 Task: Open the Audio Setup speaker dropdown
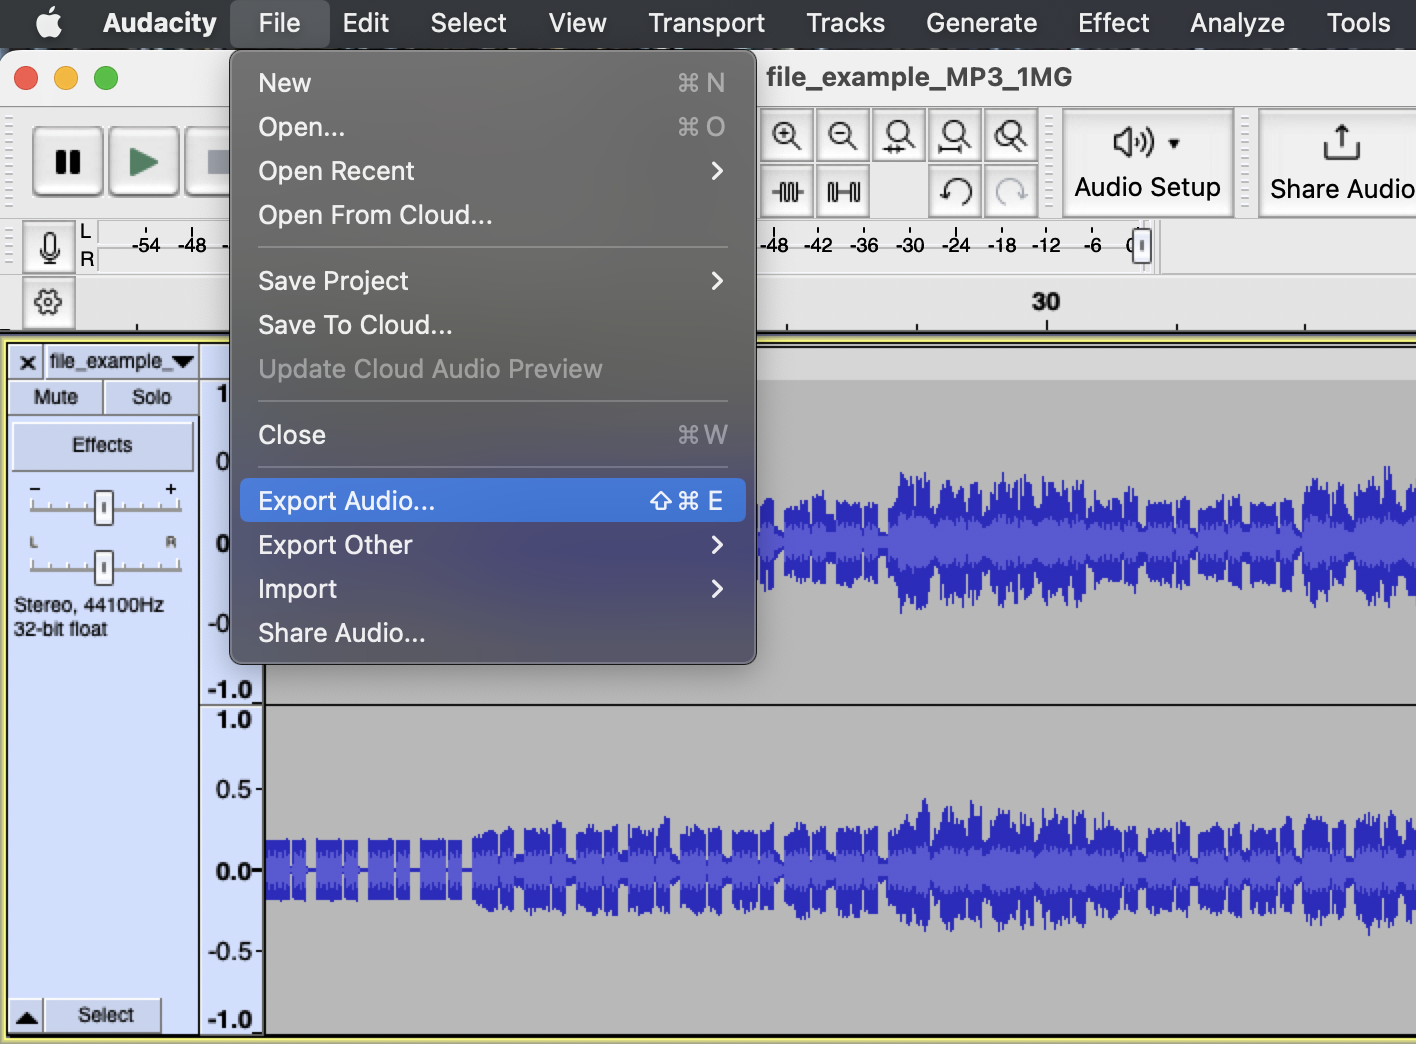[1147, 162]
